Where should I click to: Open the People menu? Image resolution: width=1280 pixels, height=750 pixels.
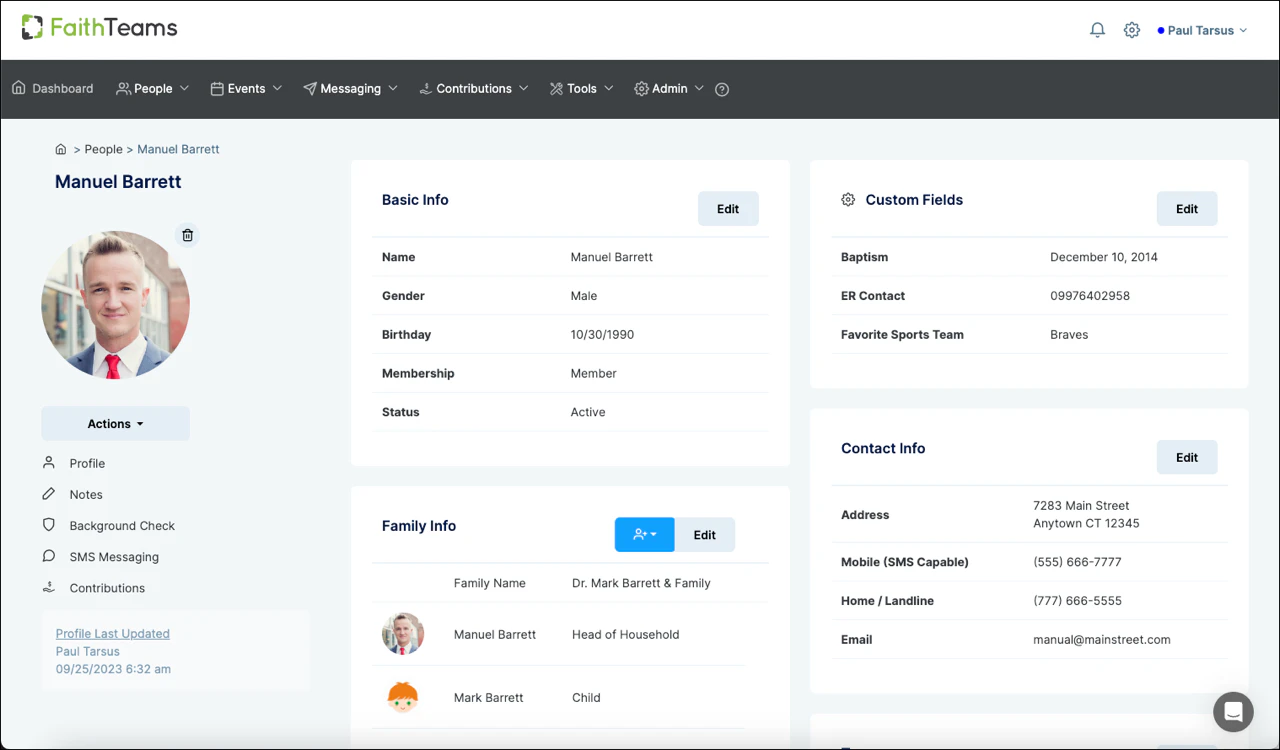tap(151, 88)
